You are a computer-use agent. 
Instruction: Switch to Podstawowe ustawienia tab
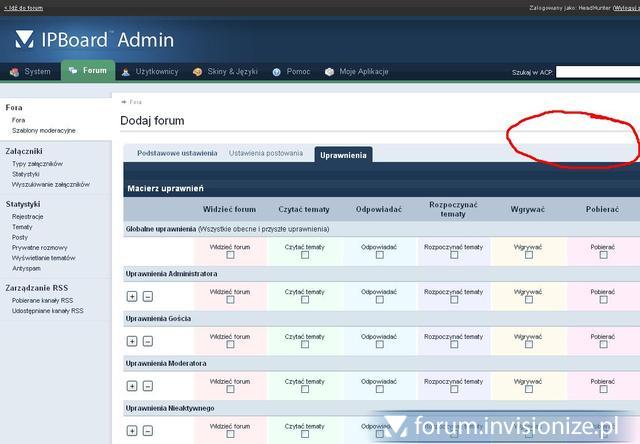[x=176, y=154]
